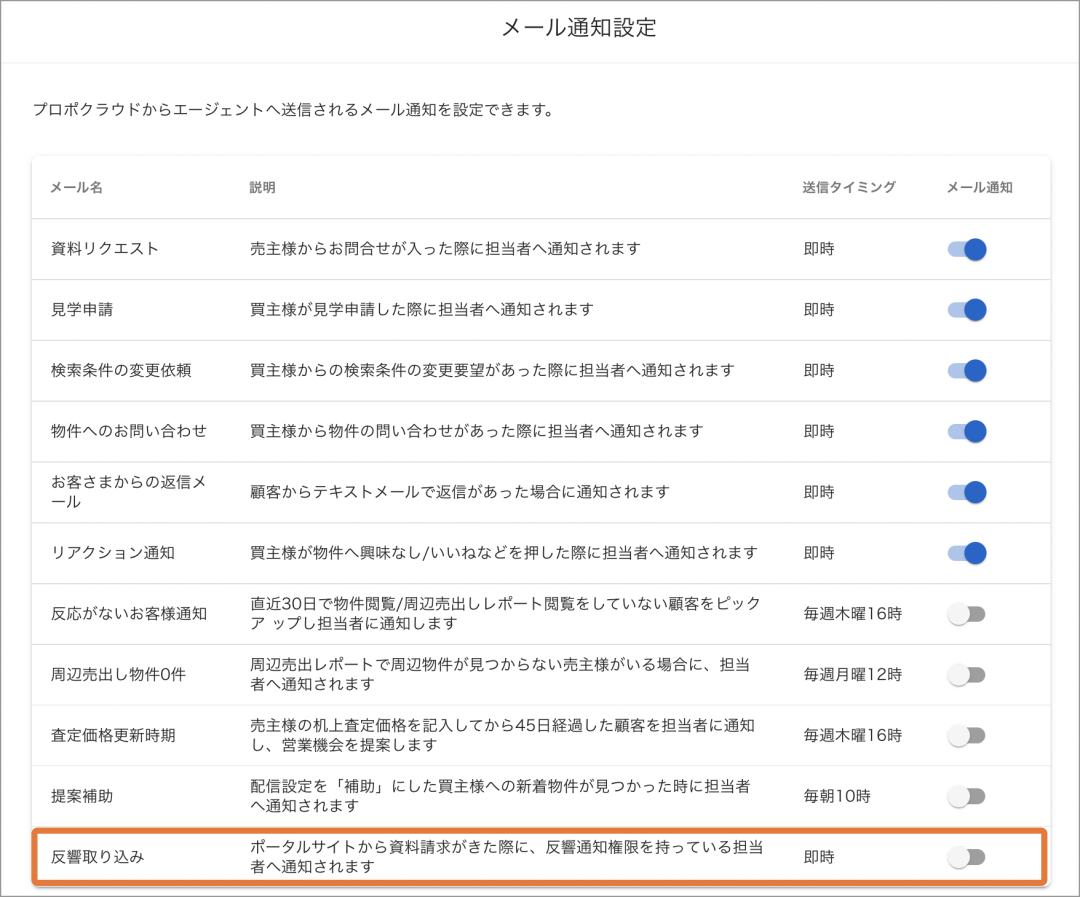1080x897 pixels.
Task: Switch on 提案補助 mail notification
Action: [x=967, y=796]
